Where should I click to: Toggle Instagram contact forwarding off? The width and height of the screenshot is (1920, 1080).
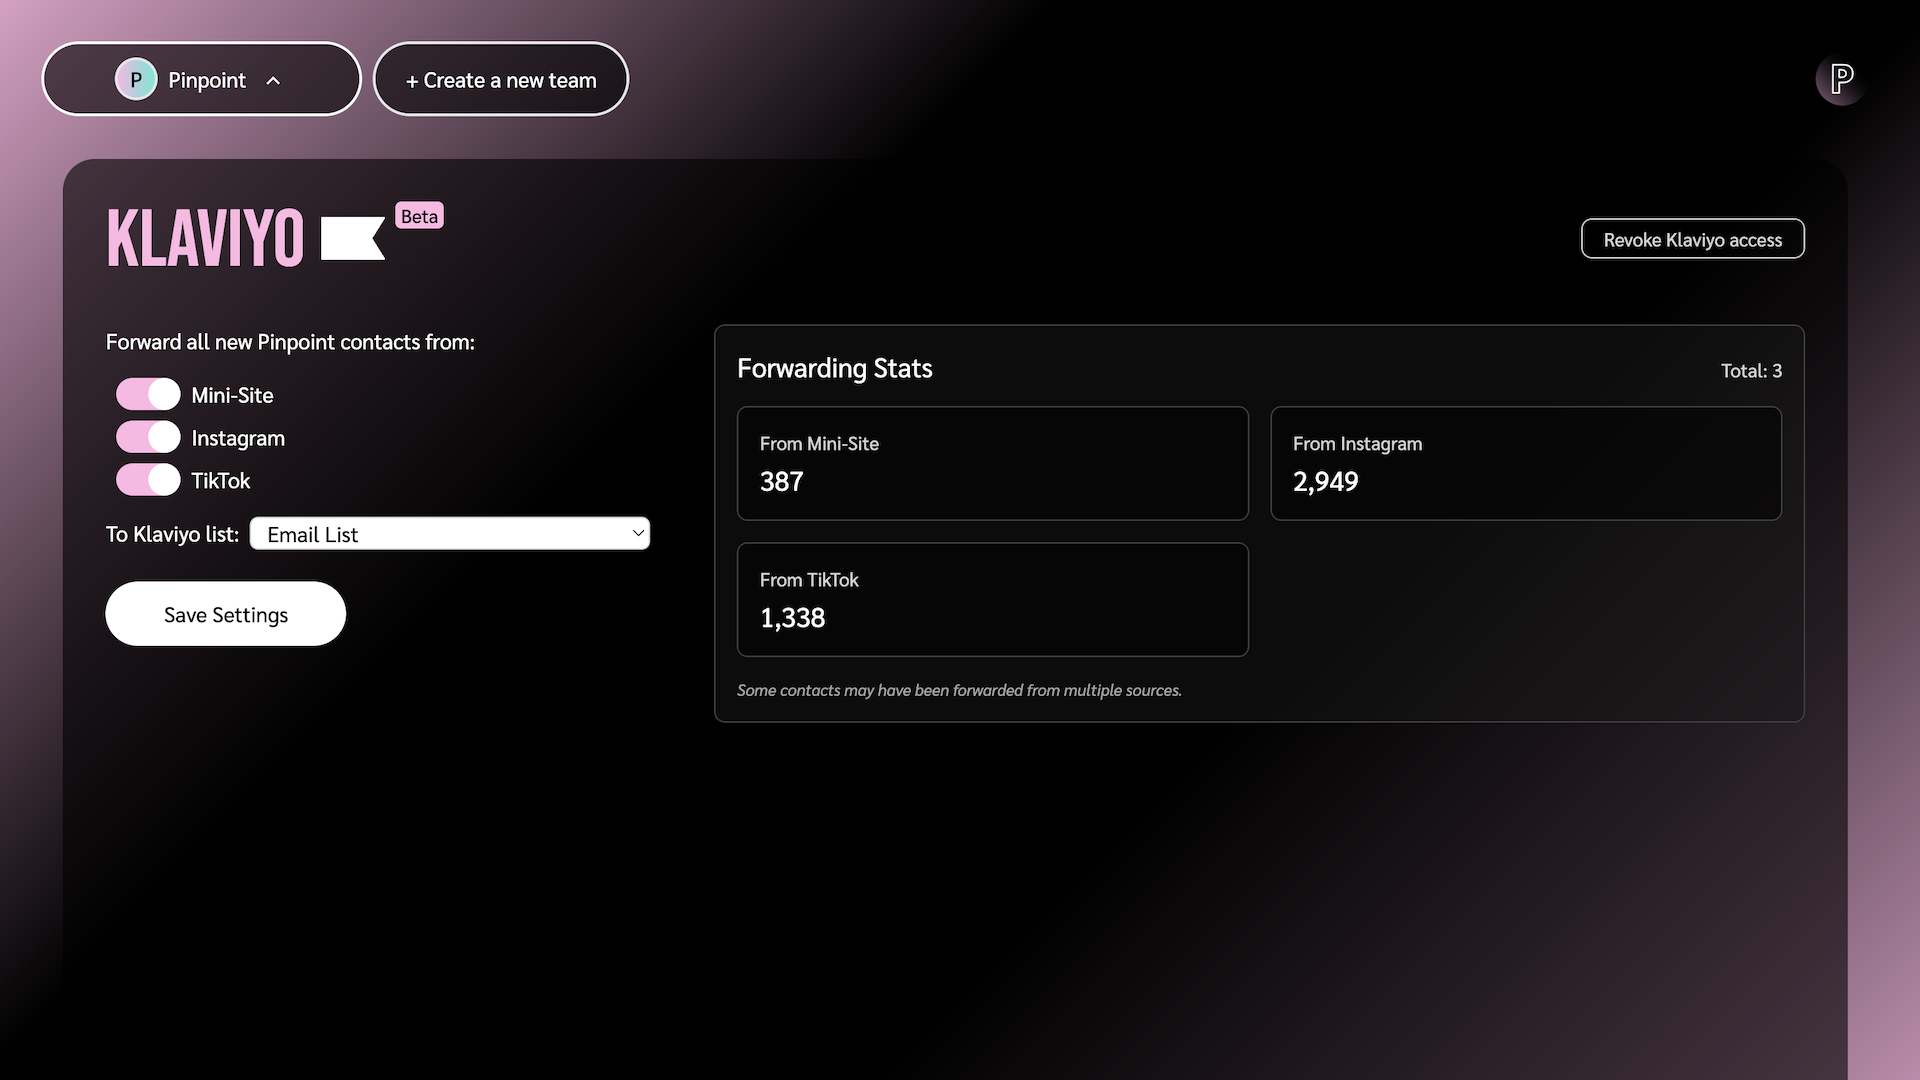(x=148, y=437)
